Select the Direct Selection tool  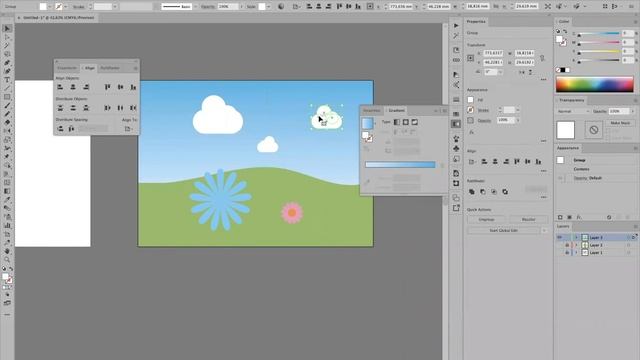tap(7, 37)
